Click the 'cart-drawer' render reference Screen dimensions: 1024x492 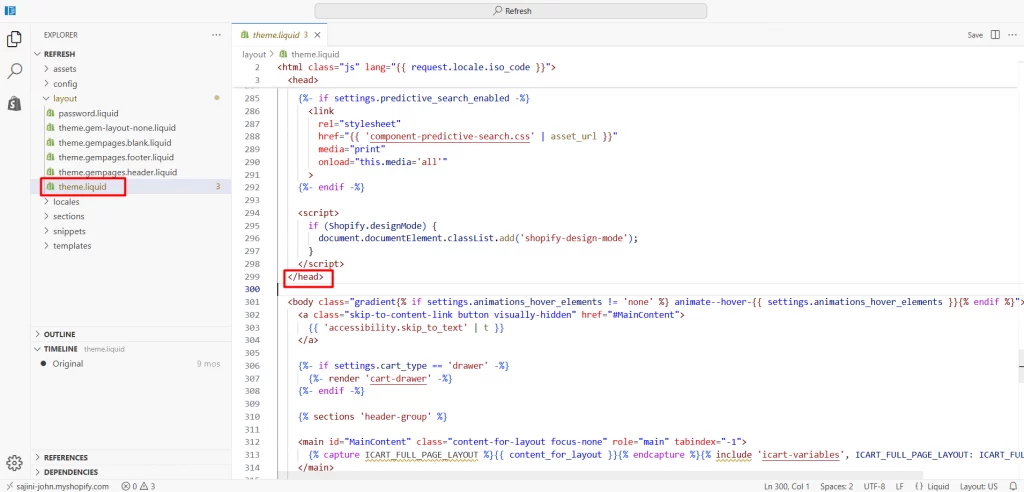pyautogui.click(x=397, y=378)
